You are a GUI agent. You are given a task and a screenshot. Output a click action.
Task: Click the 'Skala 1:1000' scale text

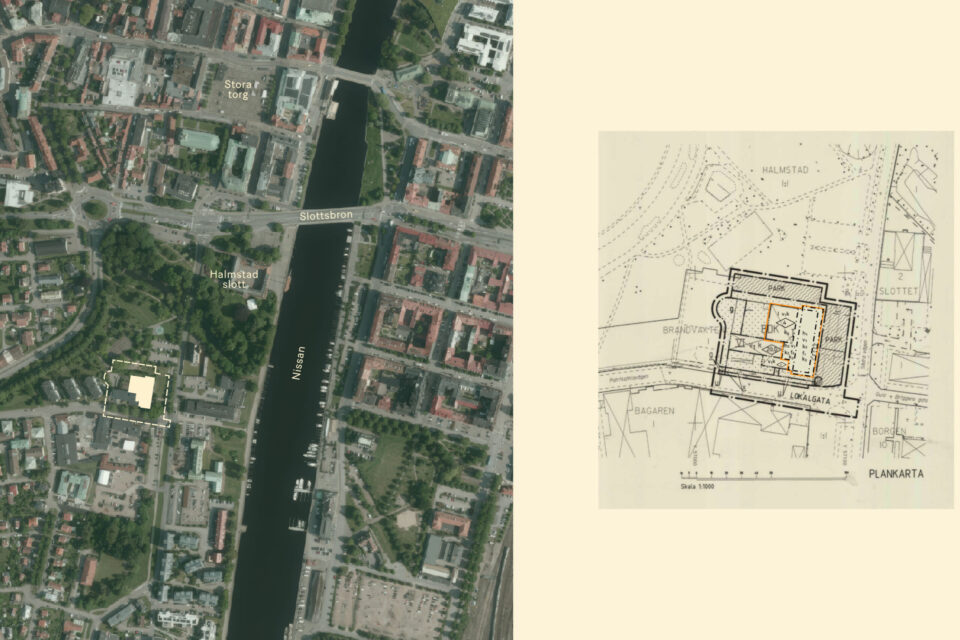pos(697,486)
